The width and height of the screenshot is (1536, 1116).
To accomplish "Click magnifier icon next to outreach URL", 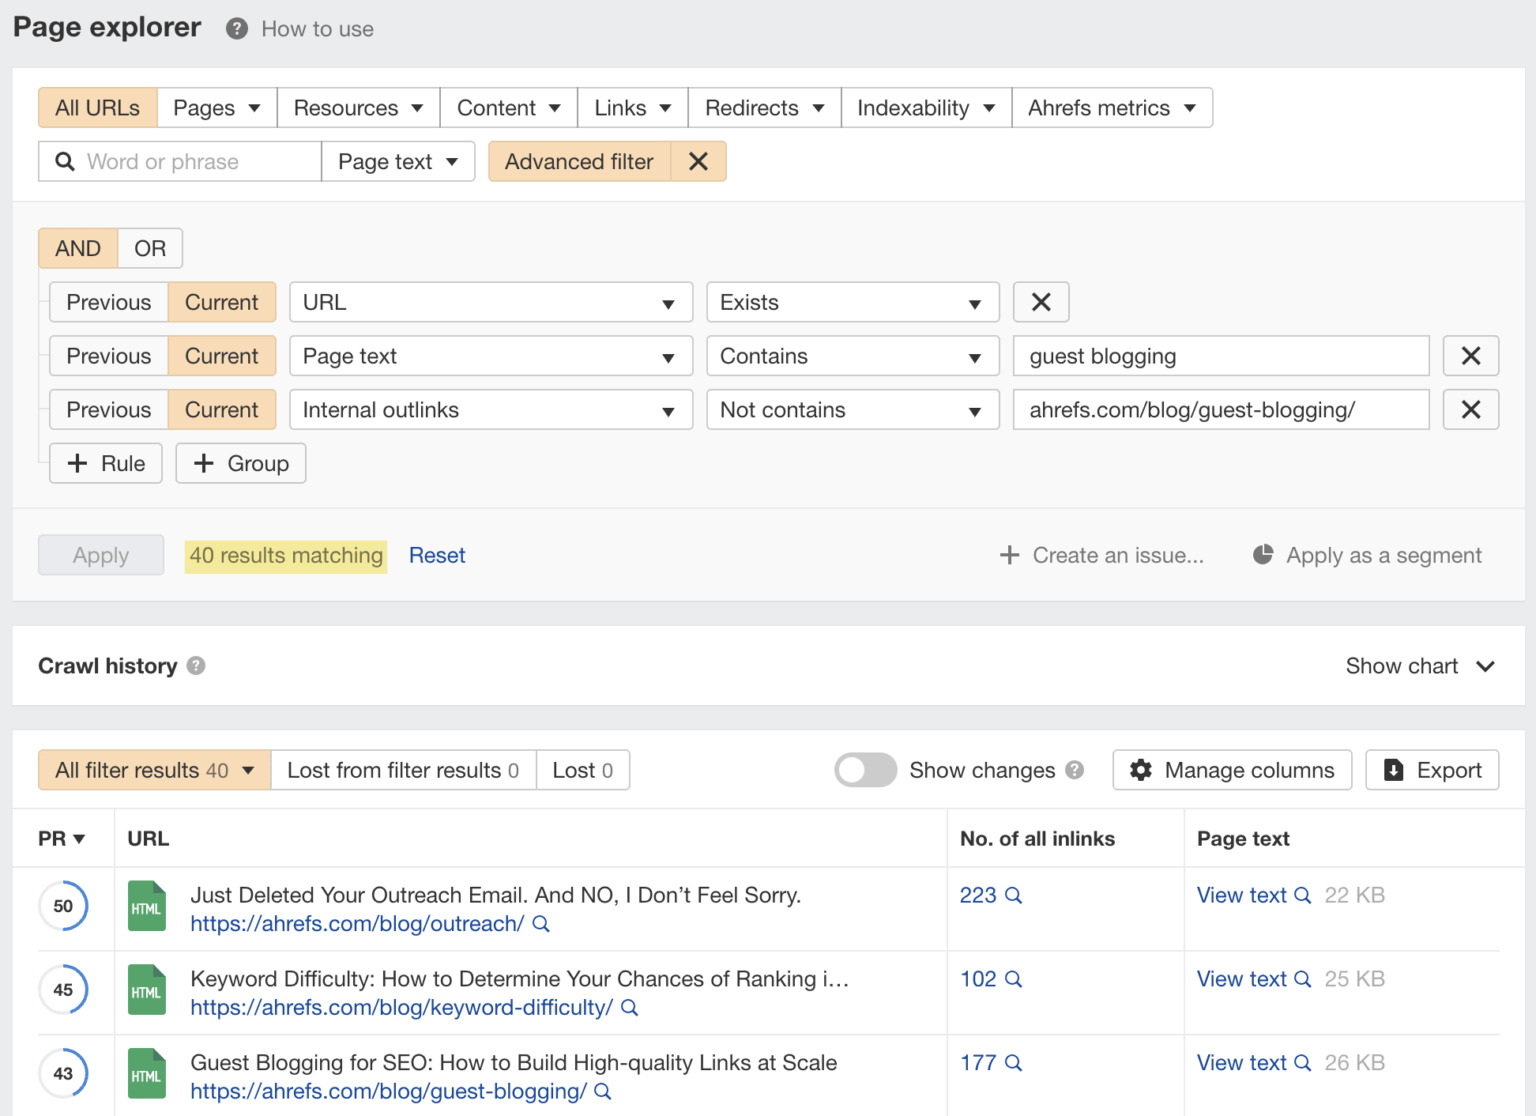I will tap(541, 924).
